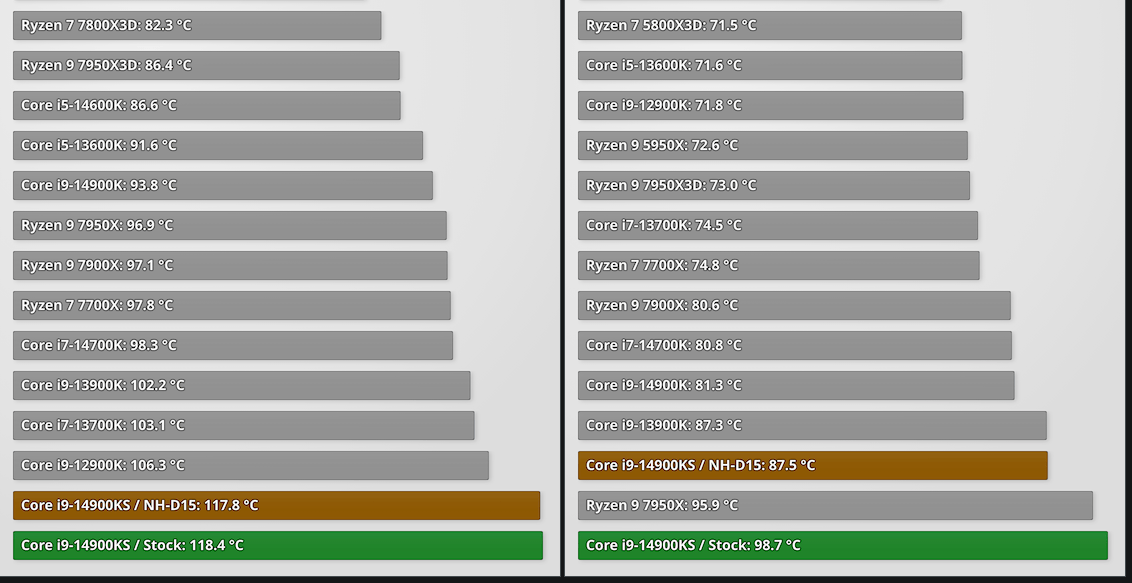The height and width of the screenshot is (583, 1132).
Task: Click the Ryzen 9 5950X 72.6 °C bar
Action: (773, 146)
